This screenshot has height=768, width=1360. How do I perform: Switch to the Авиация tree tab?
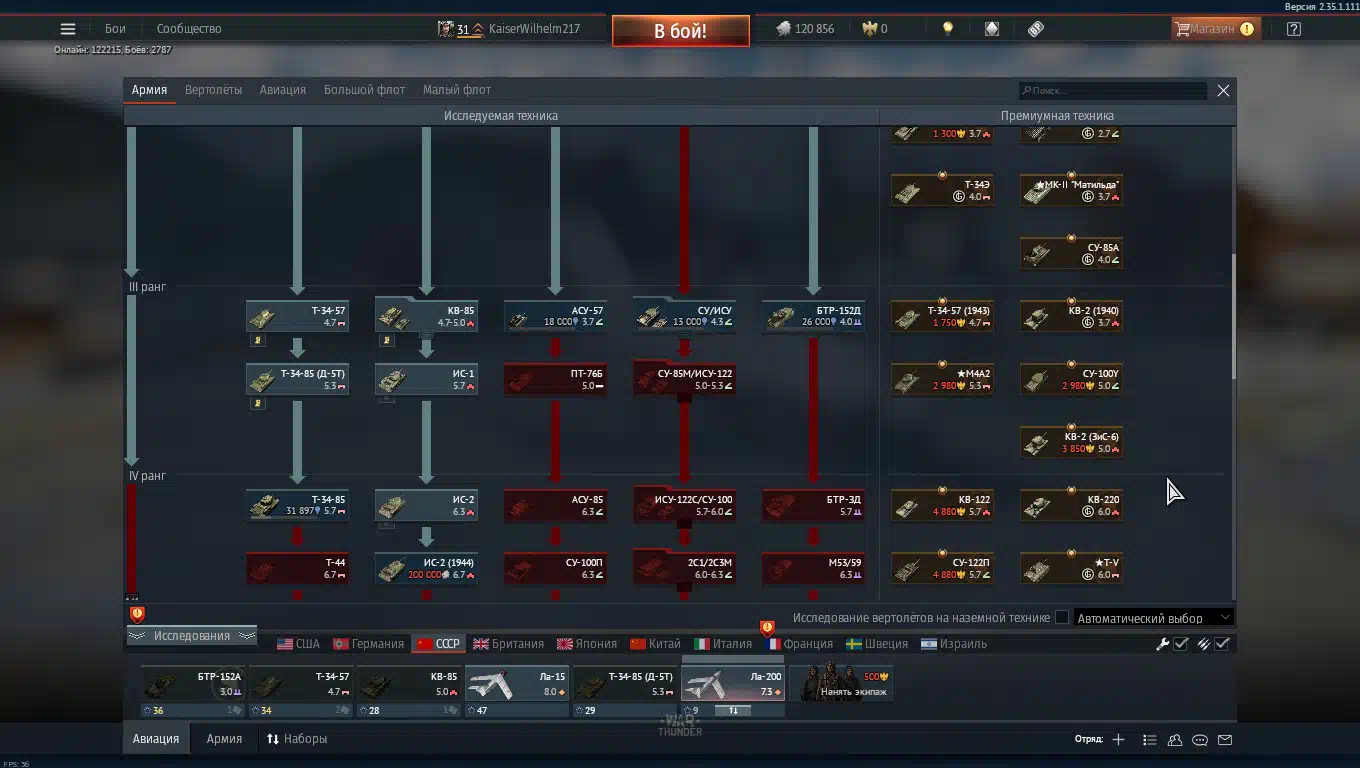coord(283,90)
